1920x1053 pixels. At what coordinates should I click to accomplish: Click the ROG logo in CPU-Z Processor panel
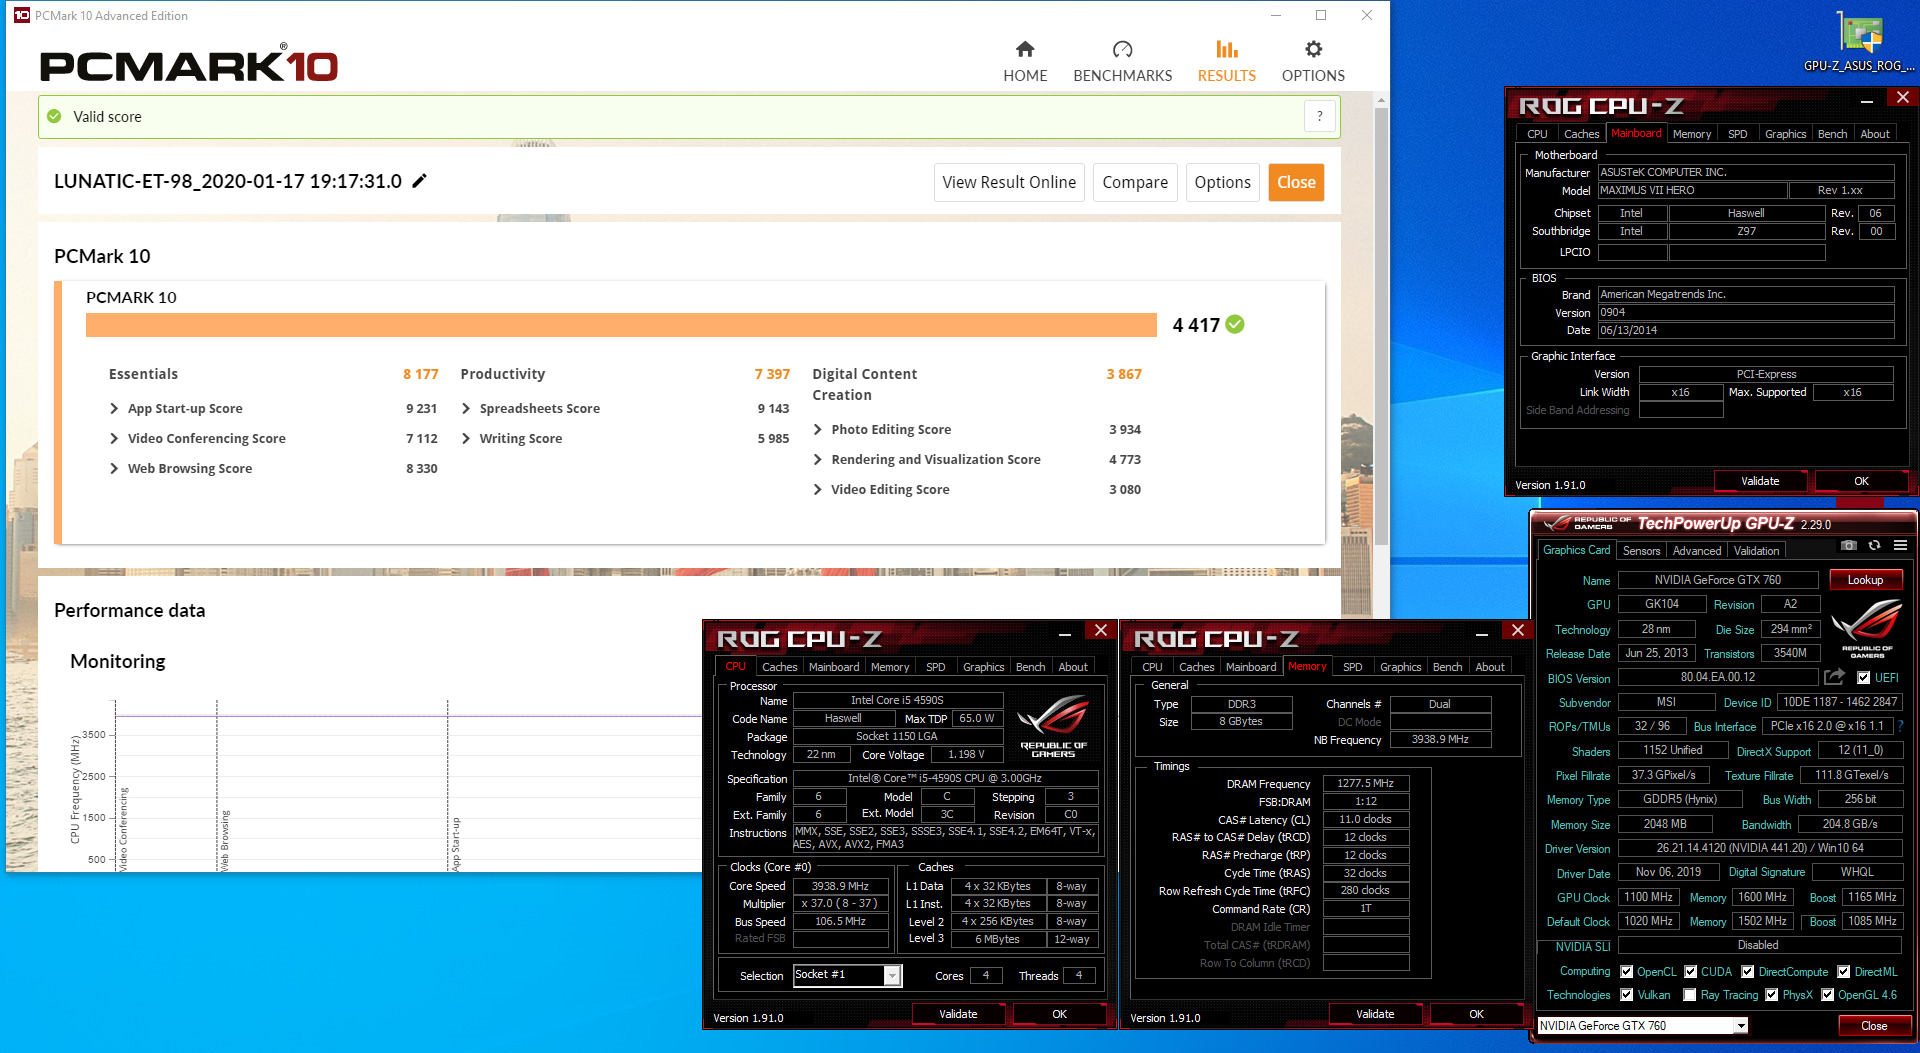tap(1053, 727)
